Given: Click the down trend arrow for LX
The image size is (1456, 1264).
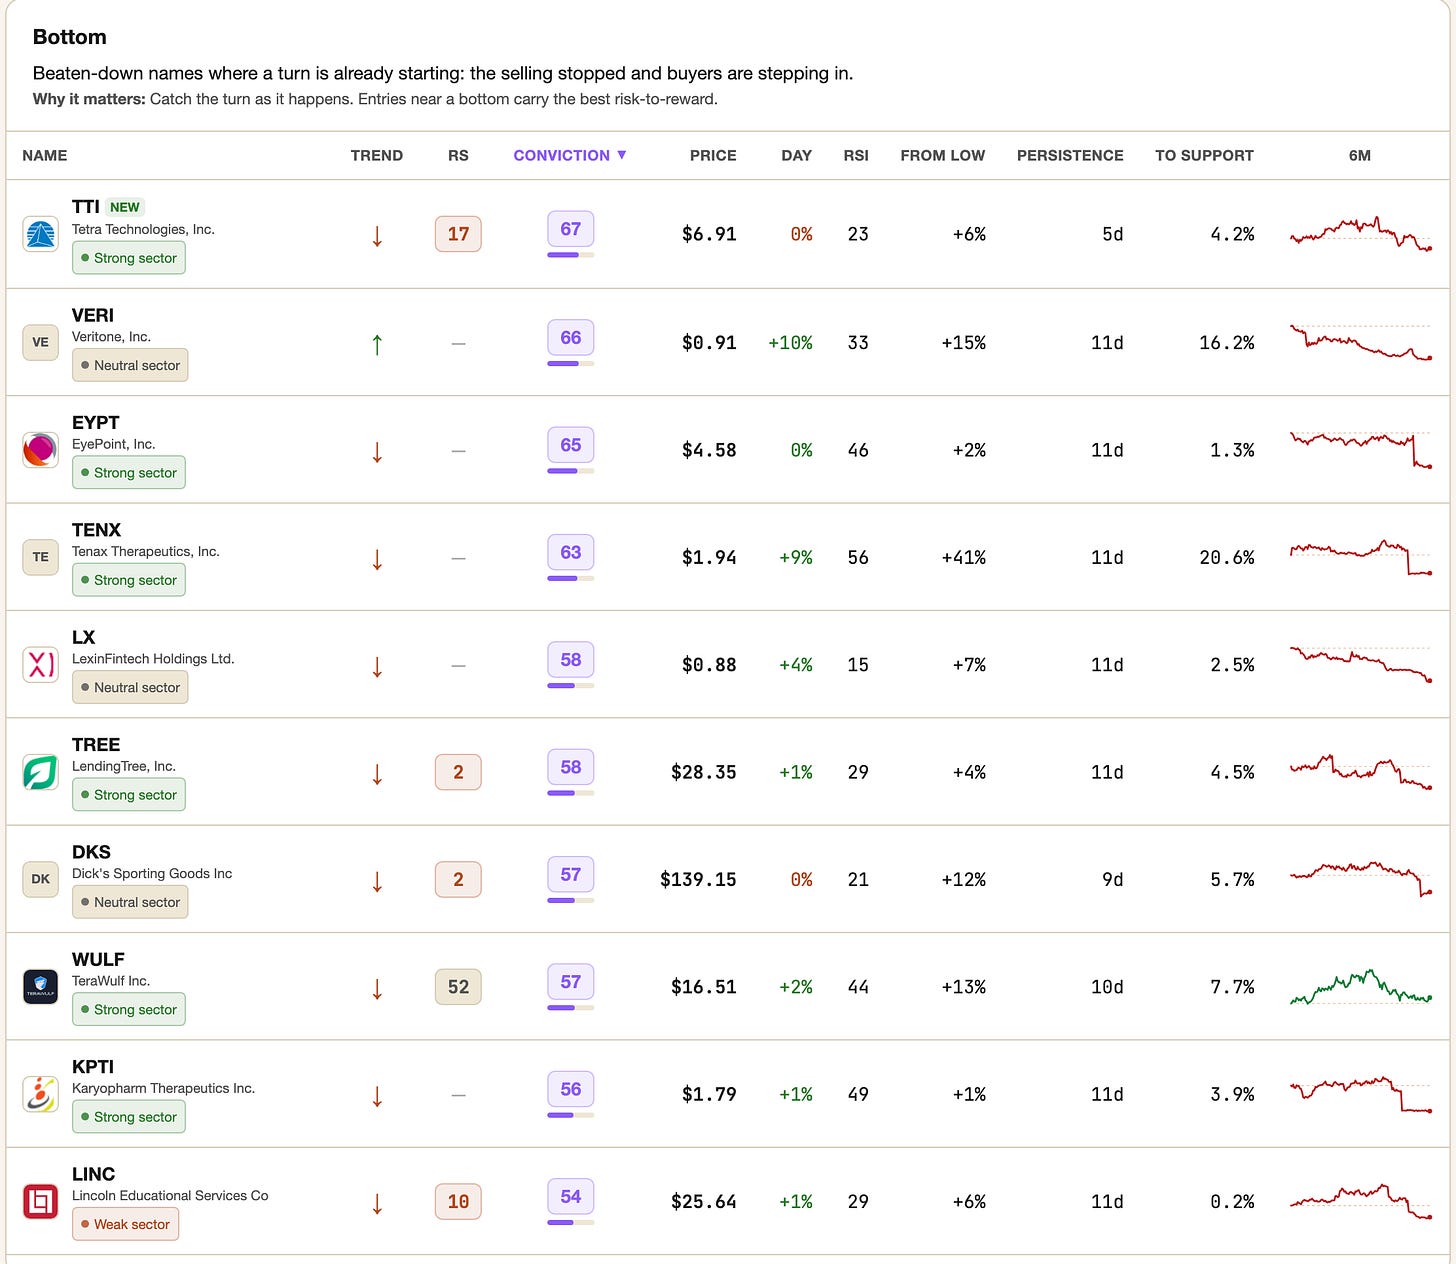Looking at the screenshot, I should click(377, 667).
